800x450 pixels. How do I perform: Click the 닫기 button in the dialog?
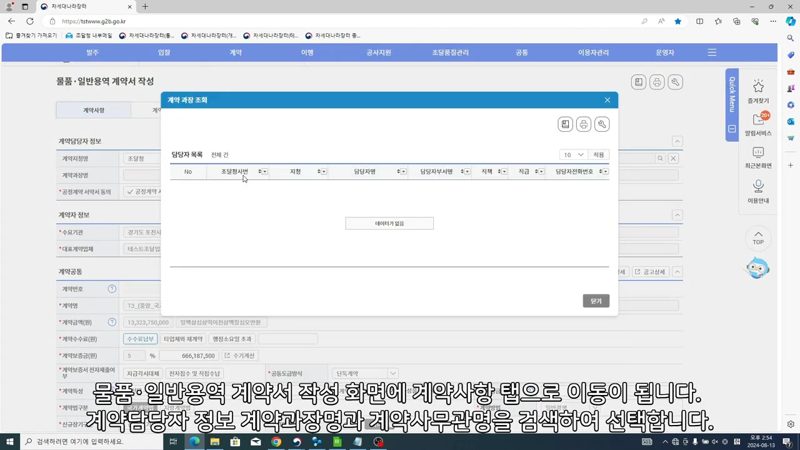(x=596, y=301)
